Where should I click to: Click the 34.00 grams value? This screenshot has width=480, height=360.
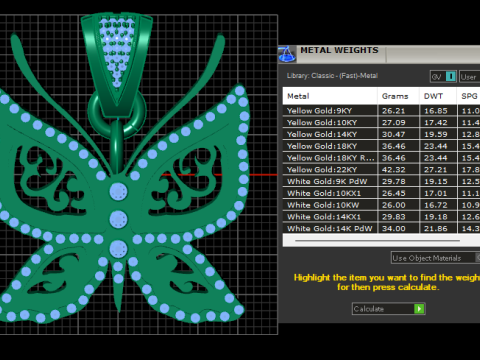[394, 229]
